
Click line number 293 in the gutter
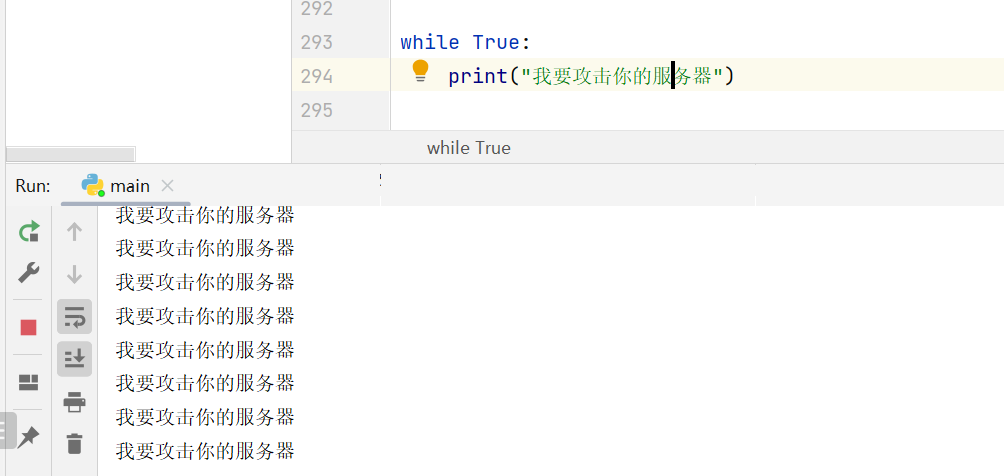click(x=316, y=42)
